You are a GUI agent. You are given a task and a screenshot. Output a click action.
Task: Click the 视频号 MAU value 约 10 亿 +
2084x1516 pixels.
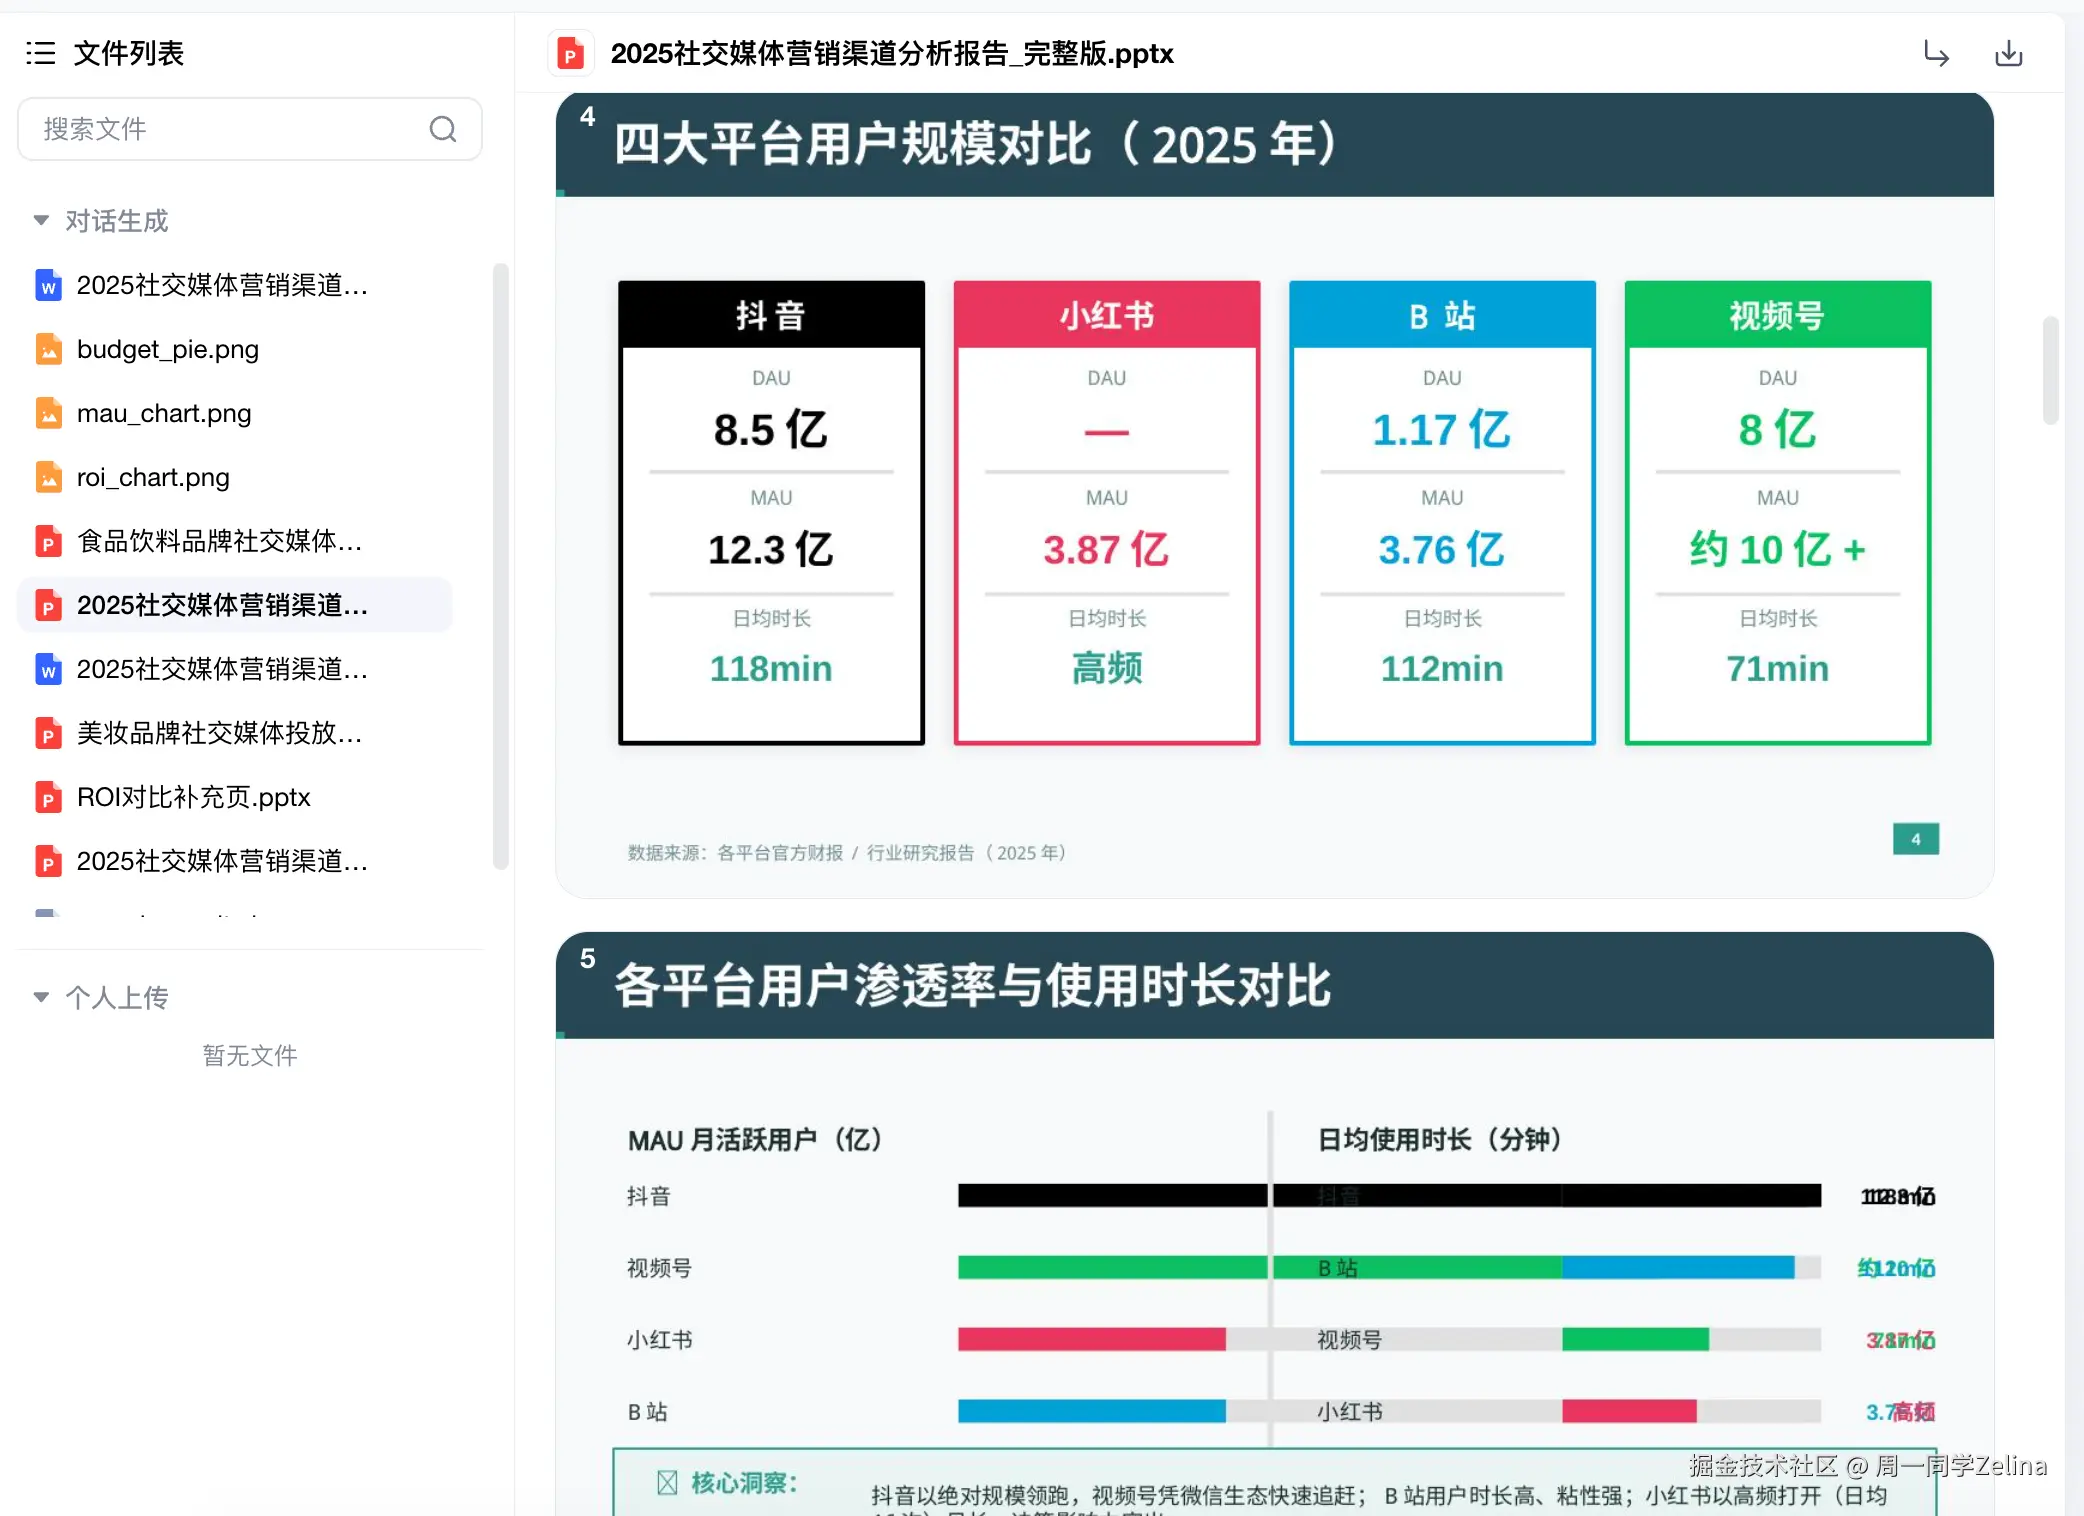pyautogui.click(x=1778, y=549)
